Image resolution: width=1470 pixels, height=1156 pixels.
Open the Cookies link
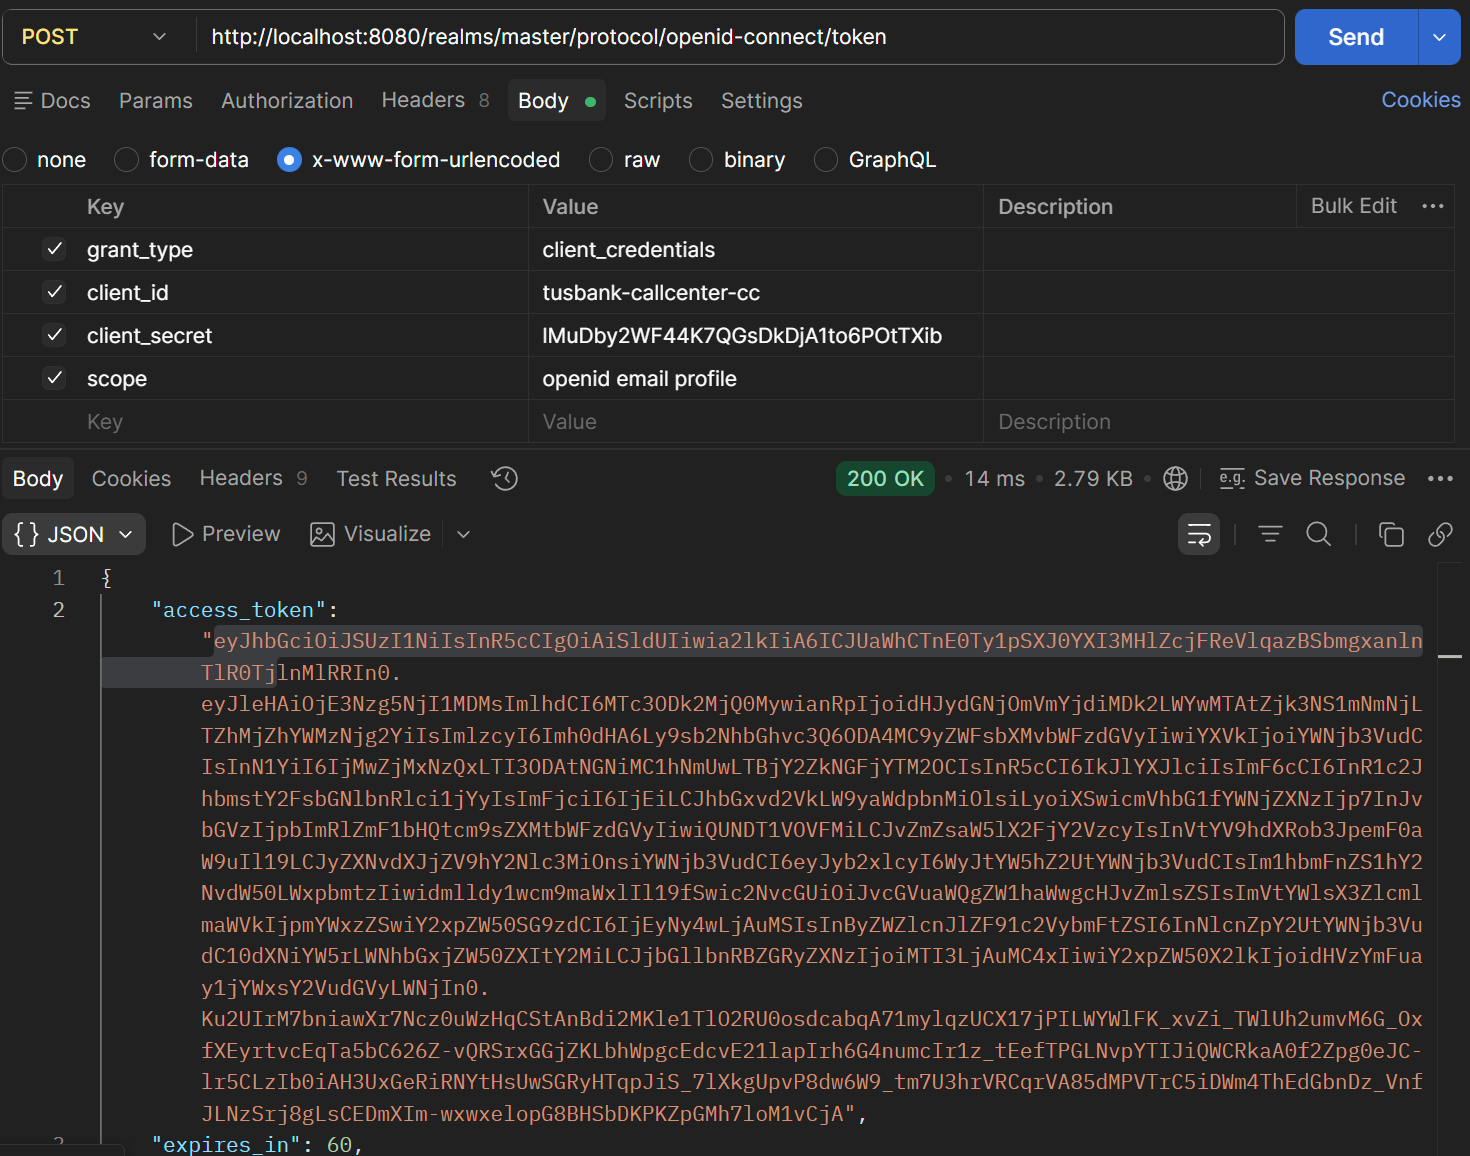tap(1421, 100)
